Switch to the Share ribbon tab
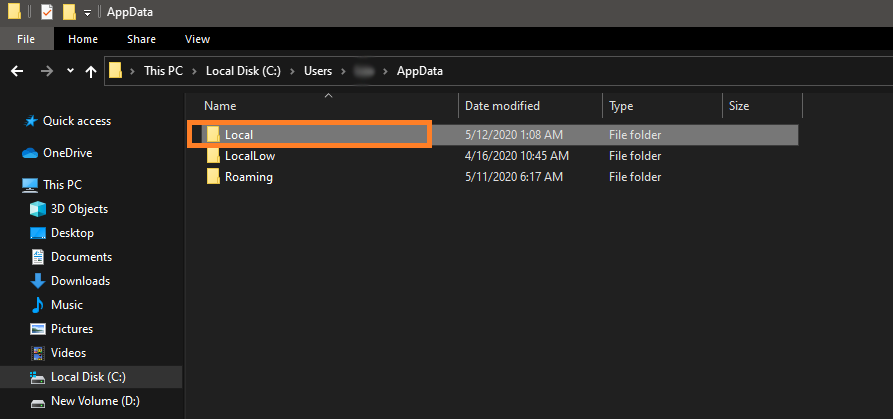 (x=141, y=39)
